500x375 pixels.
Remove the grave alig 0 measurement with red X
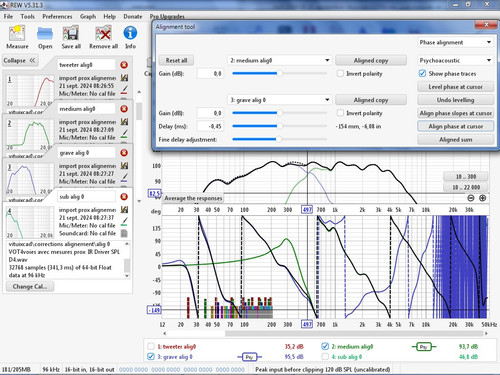pyautogui.click(x=124, y=153)
